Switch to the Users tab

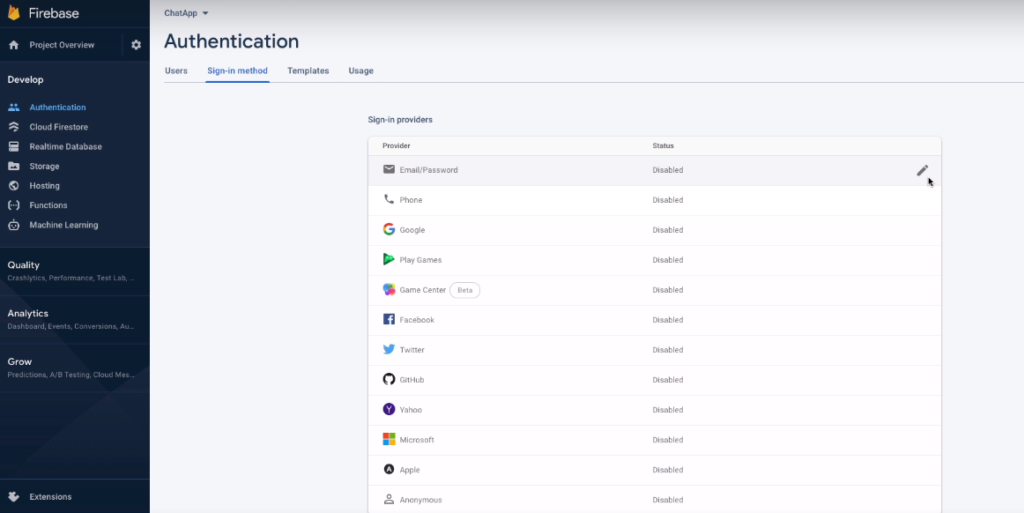click(x=176, y=71)
